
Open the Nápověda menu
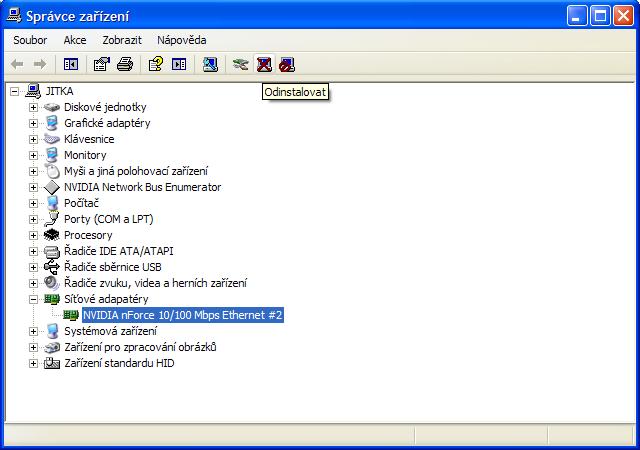pyautogui.click(x=182, y=40)
